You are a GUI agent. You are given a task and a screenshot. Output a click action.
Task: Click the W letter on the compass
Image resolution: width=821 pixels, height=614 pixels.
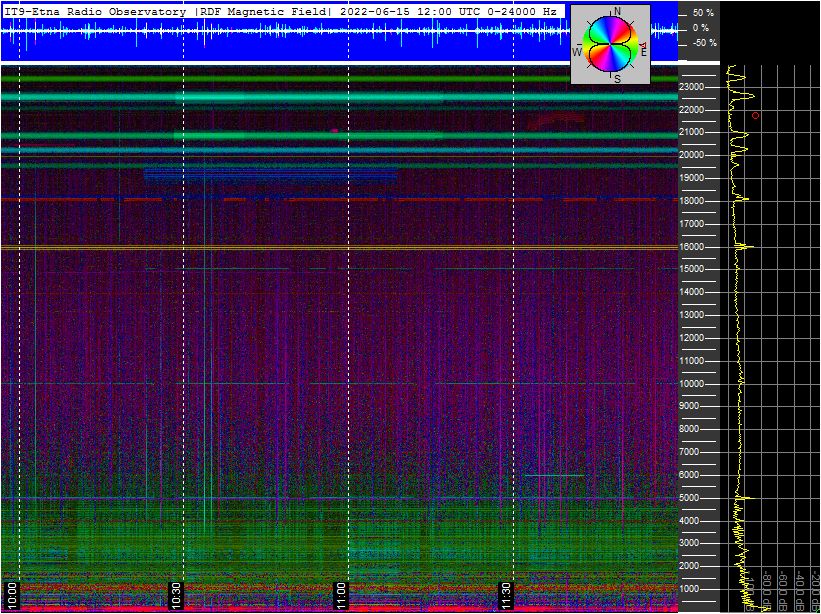pyautogui.click(x=577, y=51)
